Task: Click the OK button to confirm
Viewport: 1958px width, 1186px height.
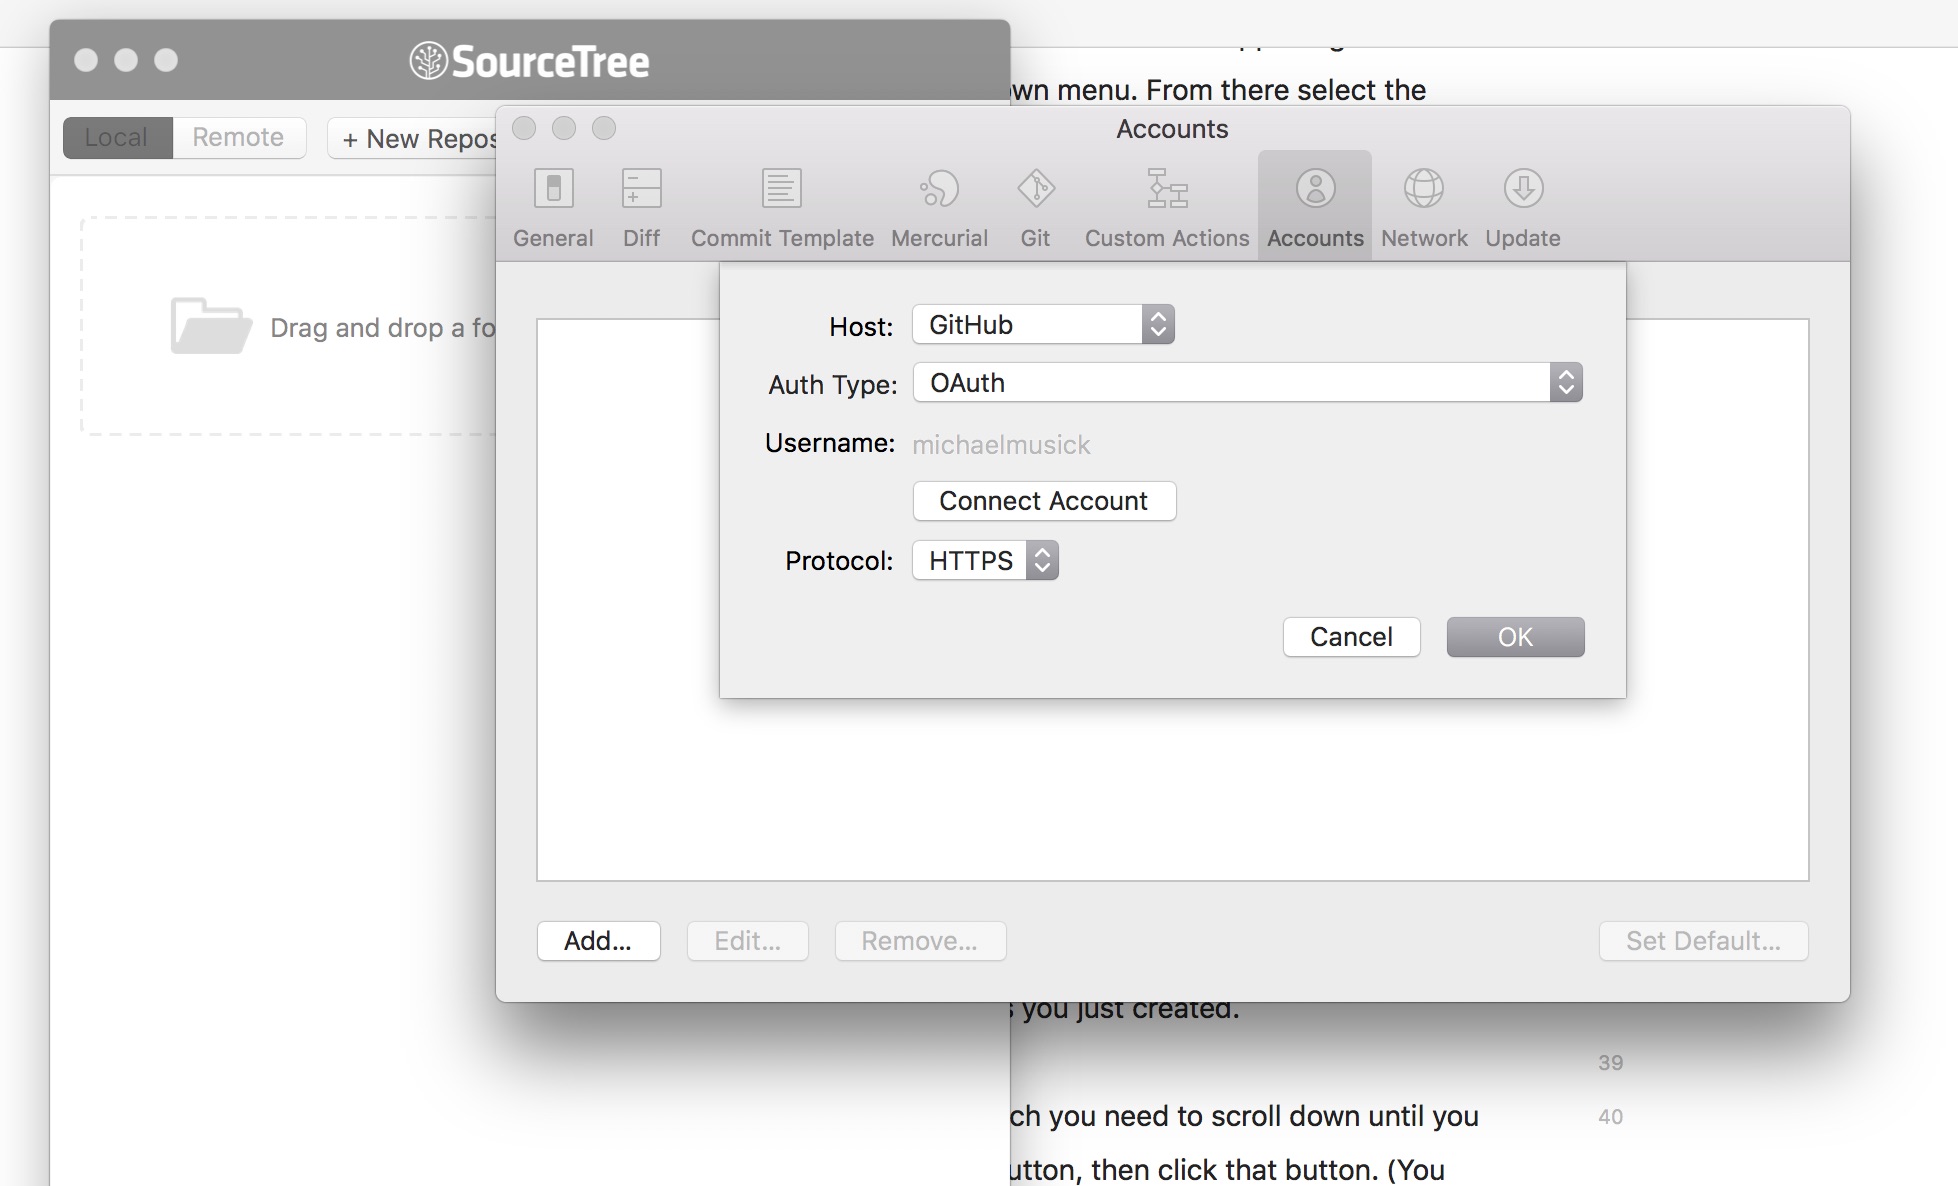Action: (1516, 636)
